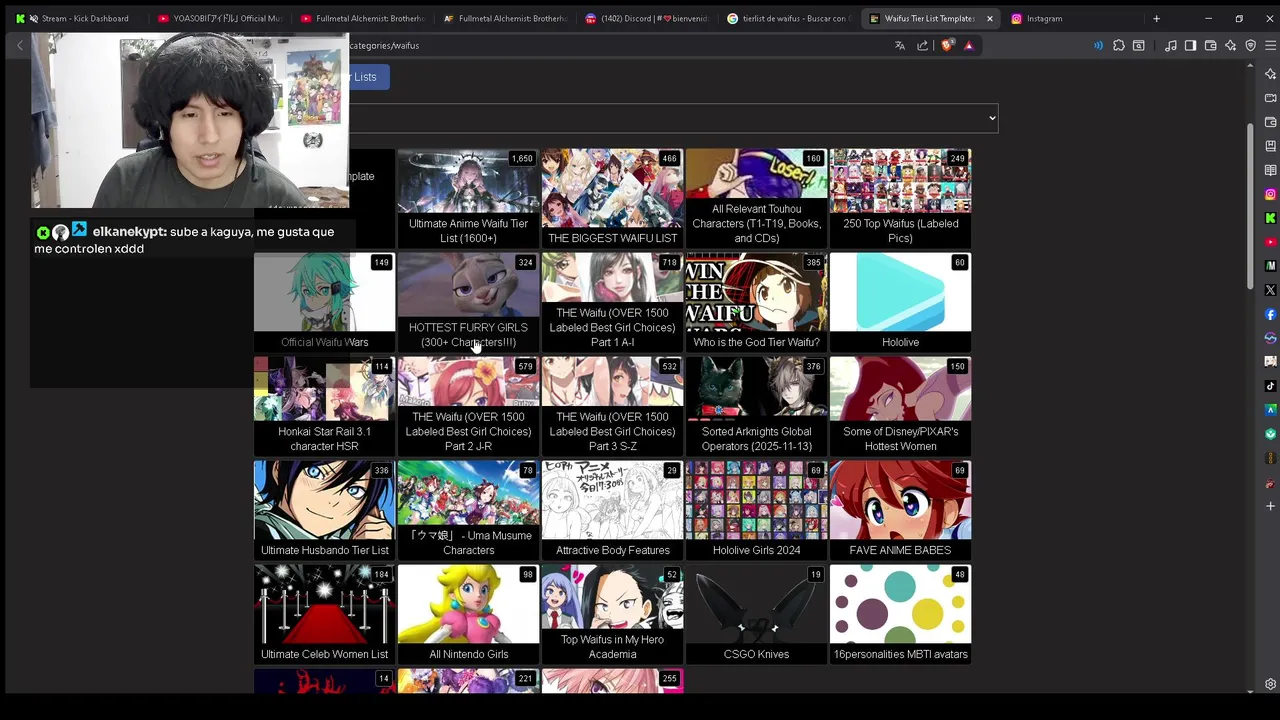This screenshot has height=720, width=1280.
Task: Click the share page icon
Action: tap(922, 45)
